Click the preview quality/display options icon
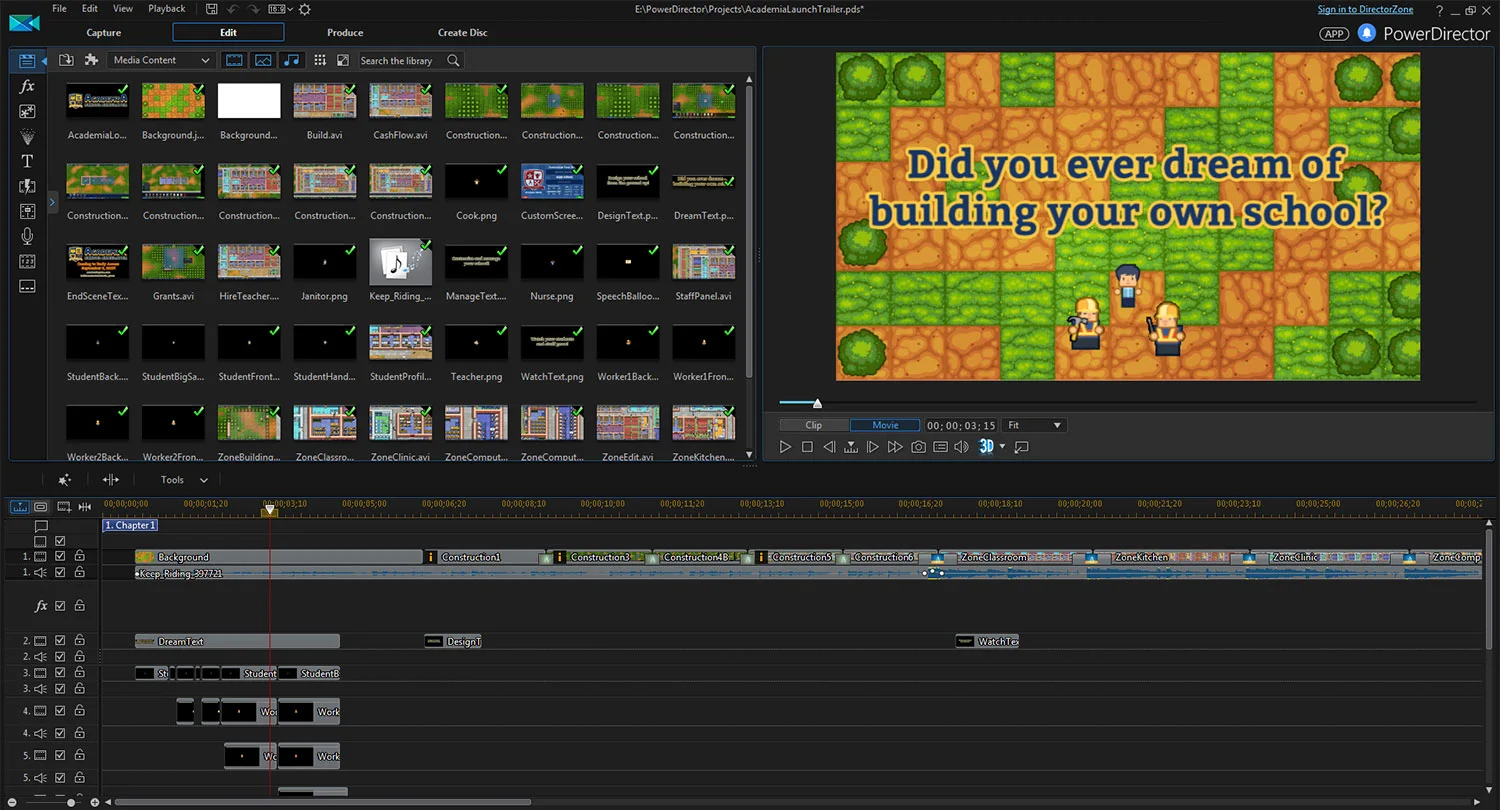This screenshot has height=810, width=1500. click(940, 447)
